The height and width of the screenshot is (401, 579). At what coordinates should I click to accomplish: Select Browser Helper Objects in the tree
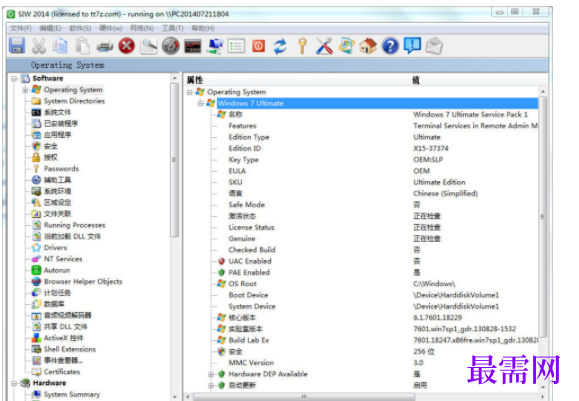click(x=83, y=281)
